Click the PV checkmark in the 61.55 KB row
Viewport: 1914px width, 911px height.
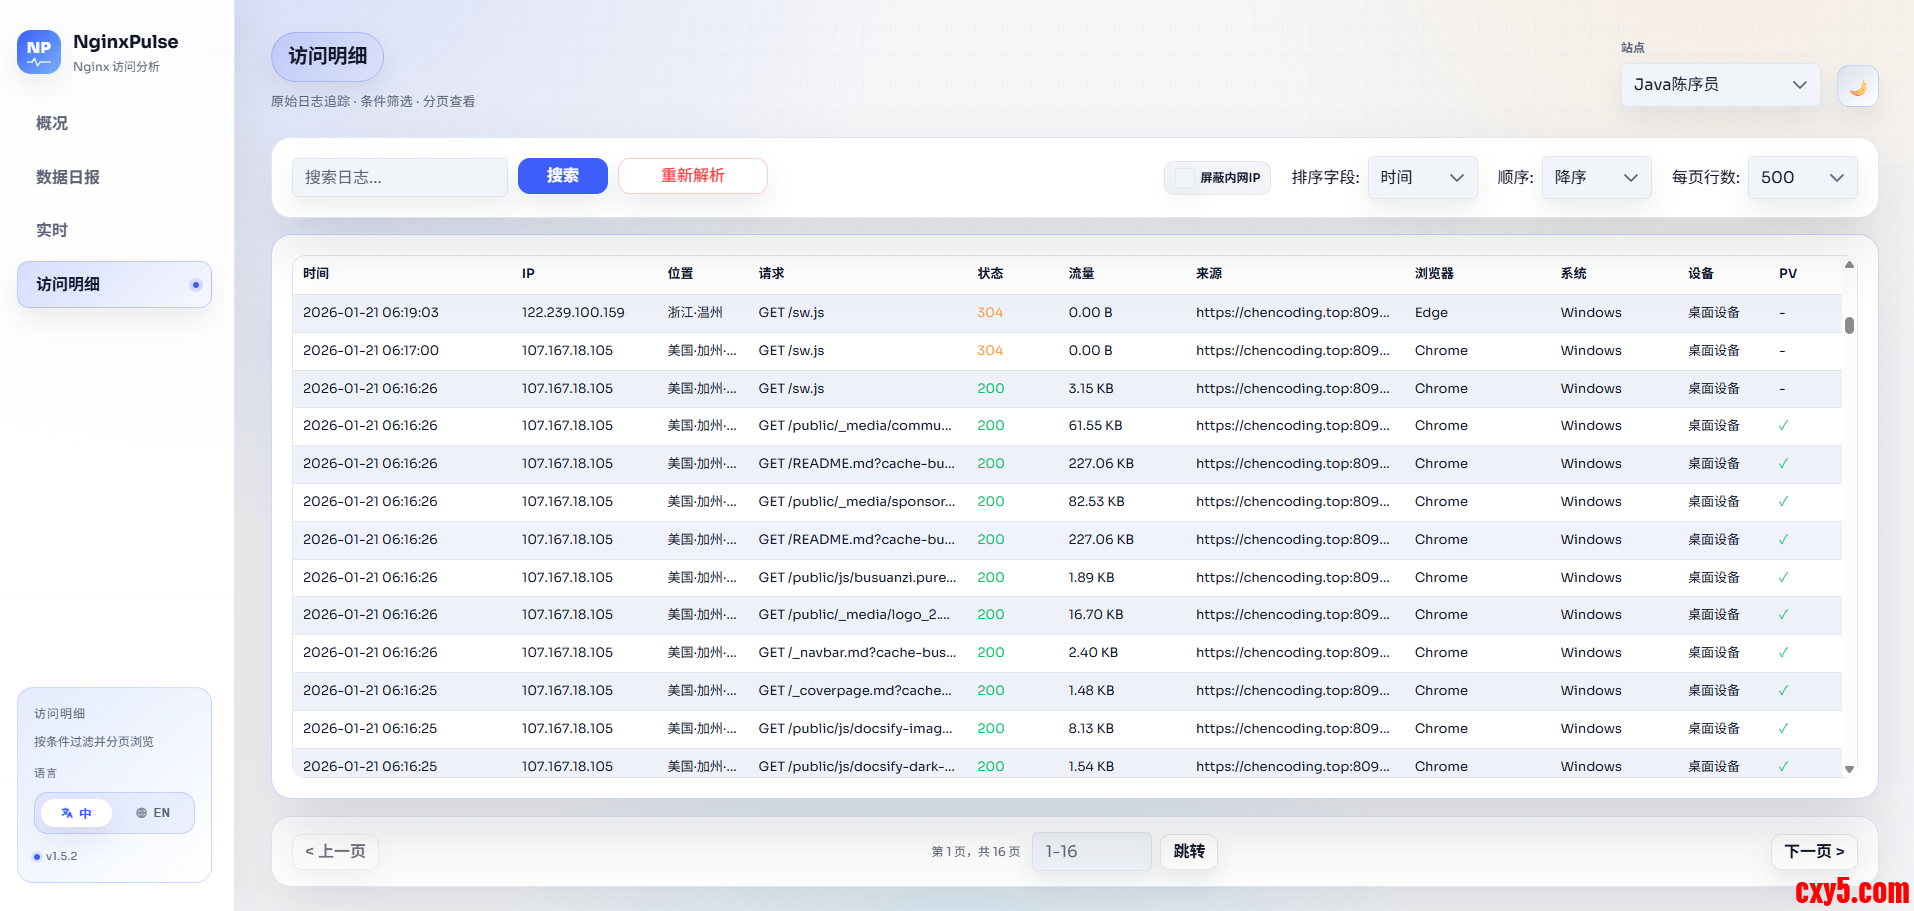coord(1783,426)
